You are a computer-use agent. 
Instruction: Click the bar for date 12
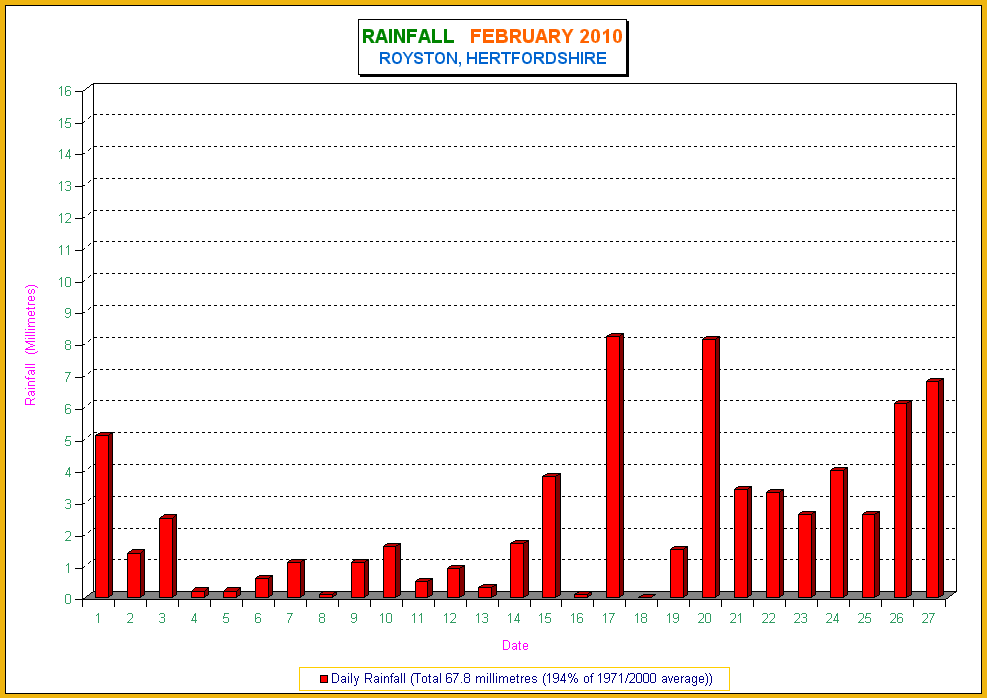tap(455, 582)
